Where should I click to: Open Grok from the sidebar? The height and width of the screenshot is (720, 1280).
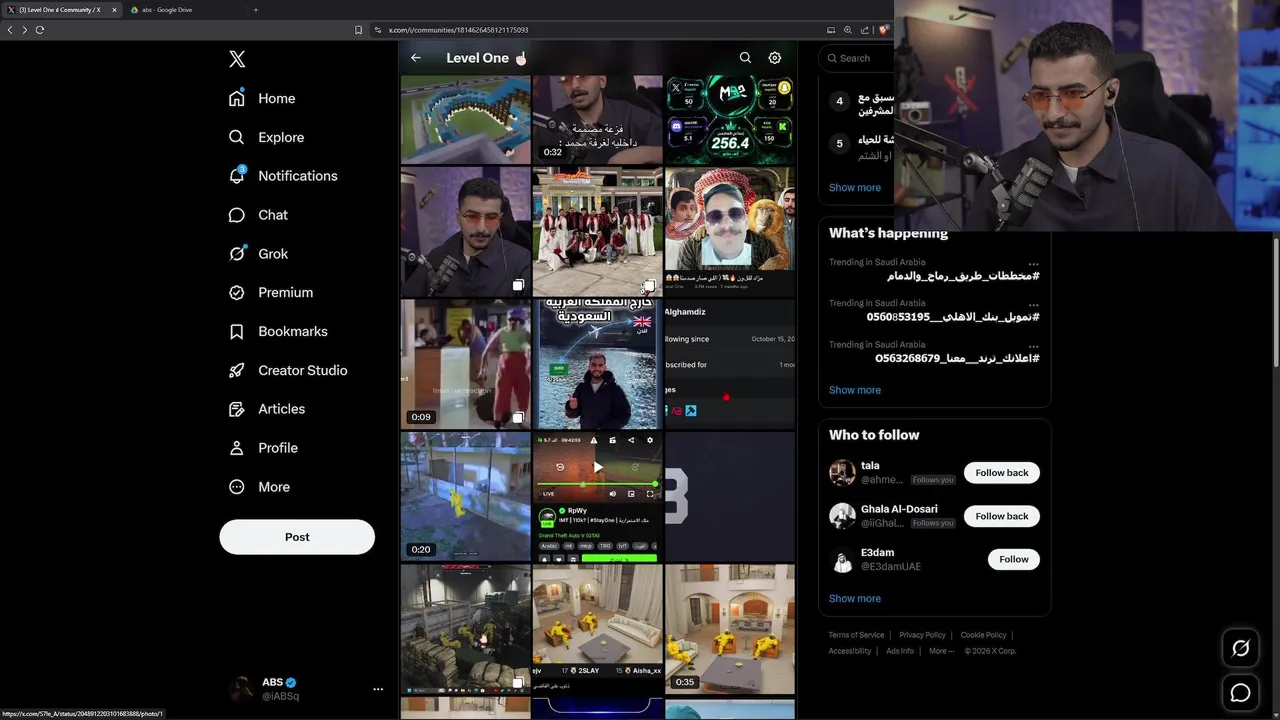point(258,254)
